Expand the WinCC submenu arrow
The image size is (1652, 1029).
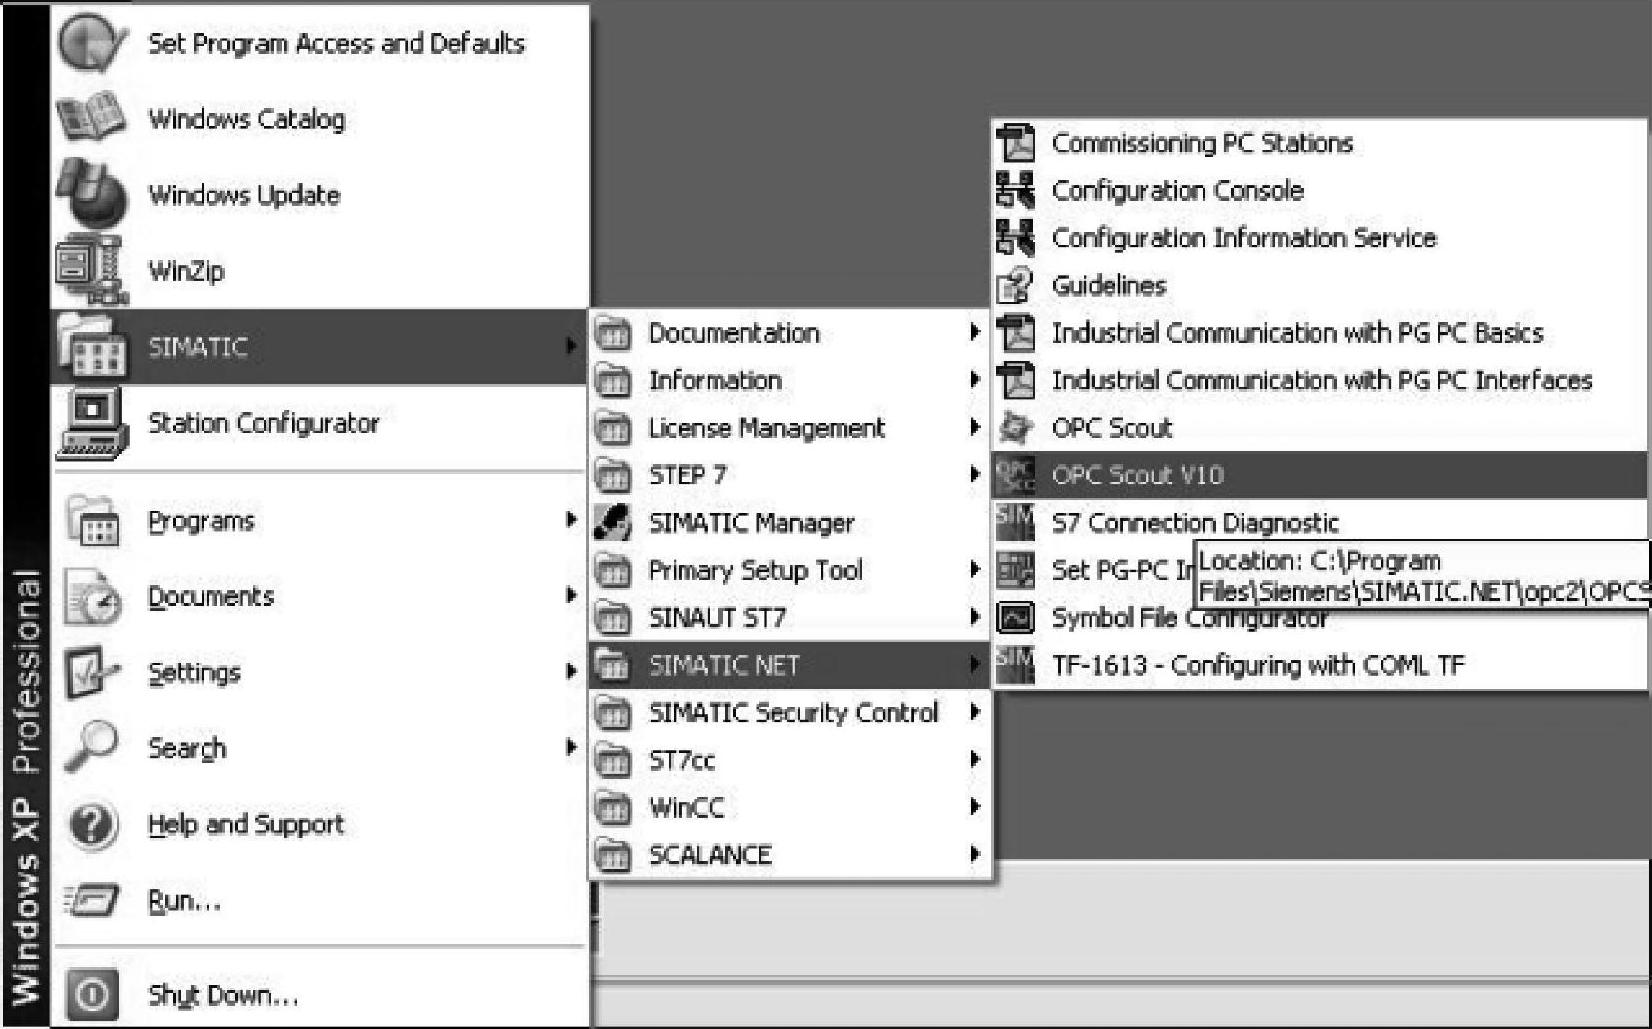[x=974, y=807]
